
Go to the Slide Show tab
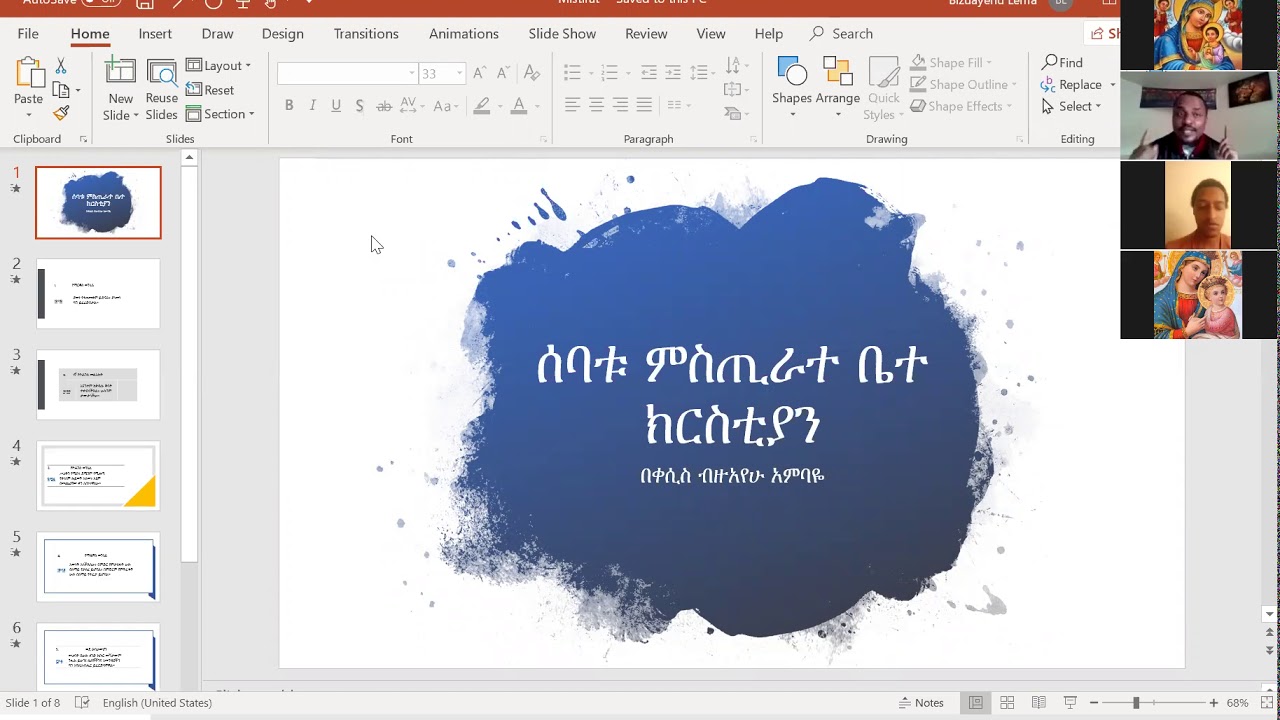[x=562, y=34]
